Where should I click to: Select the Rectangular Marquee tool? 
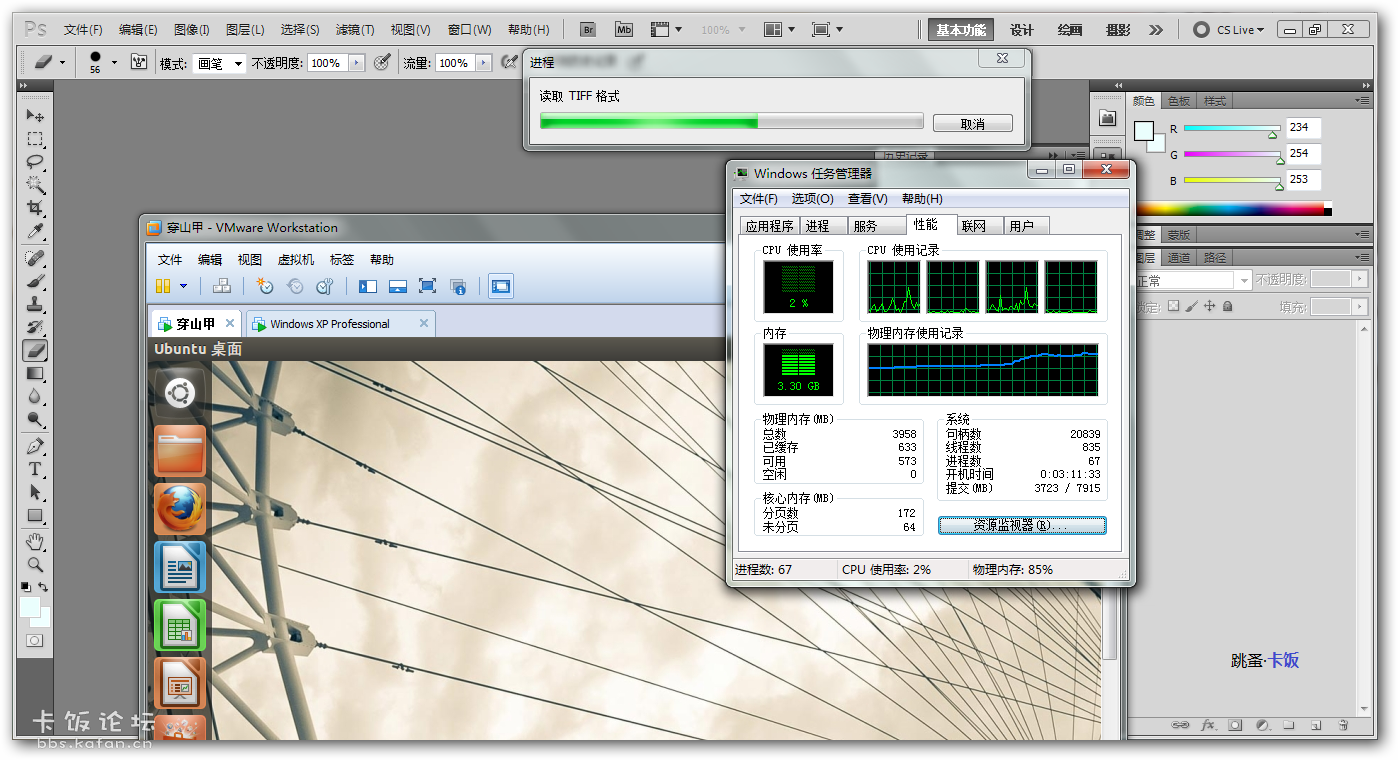(x=35, y=139)
